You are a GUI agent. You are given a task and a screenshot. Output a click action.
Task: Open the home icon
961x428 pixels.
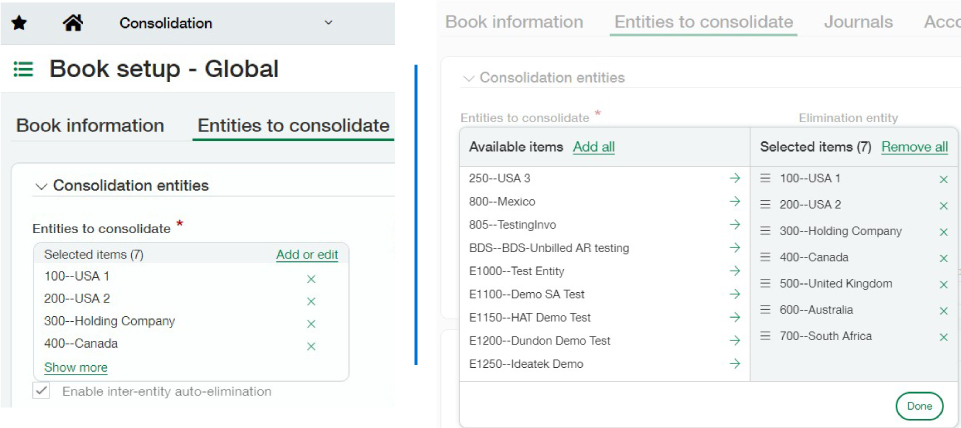coord(72,22)
